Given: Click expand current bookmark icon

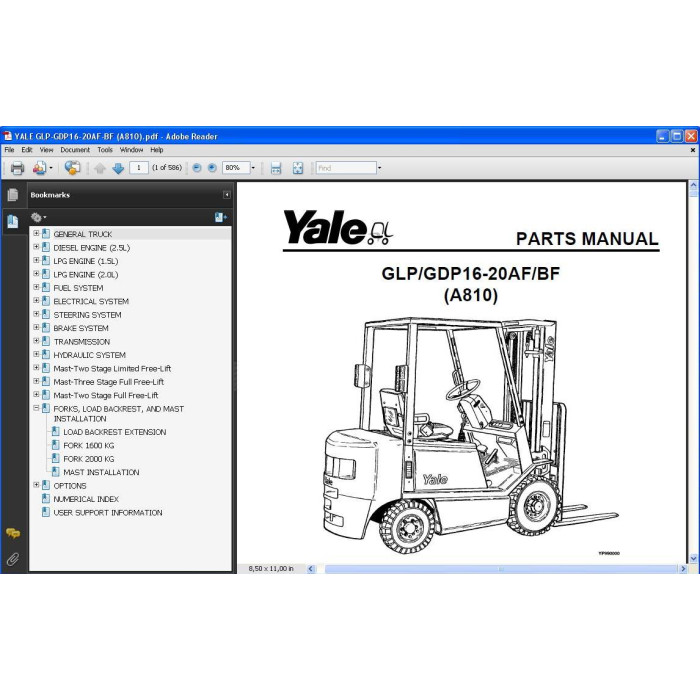Looking at the screenshot, I should click(221, 217).
